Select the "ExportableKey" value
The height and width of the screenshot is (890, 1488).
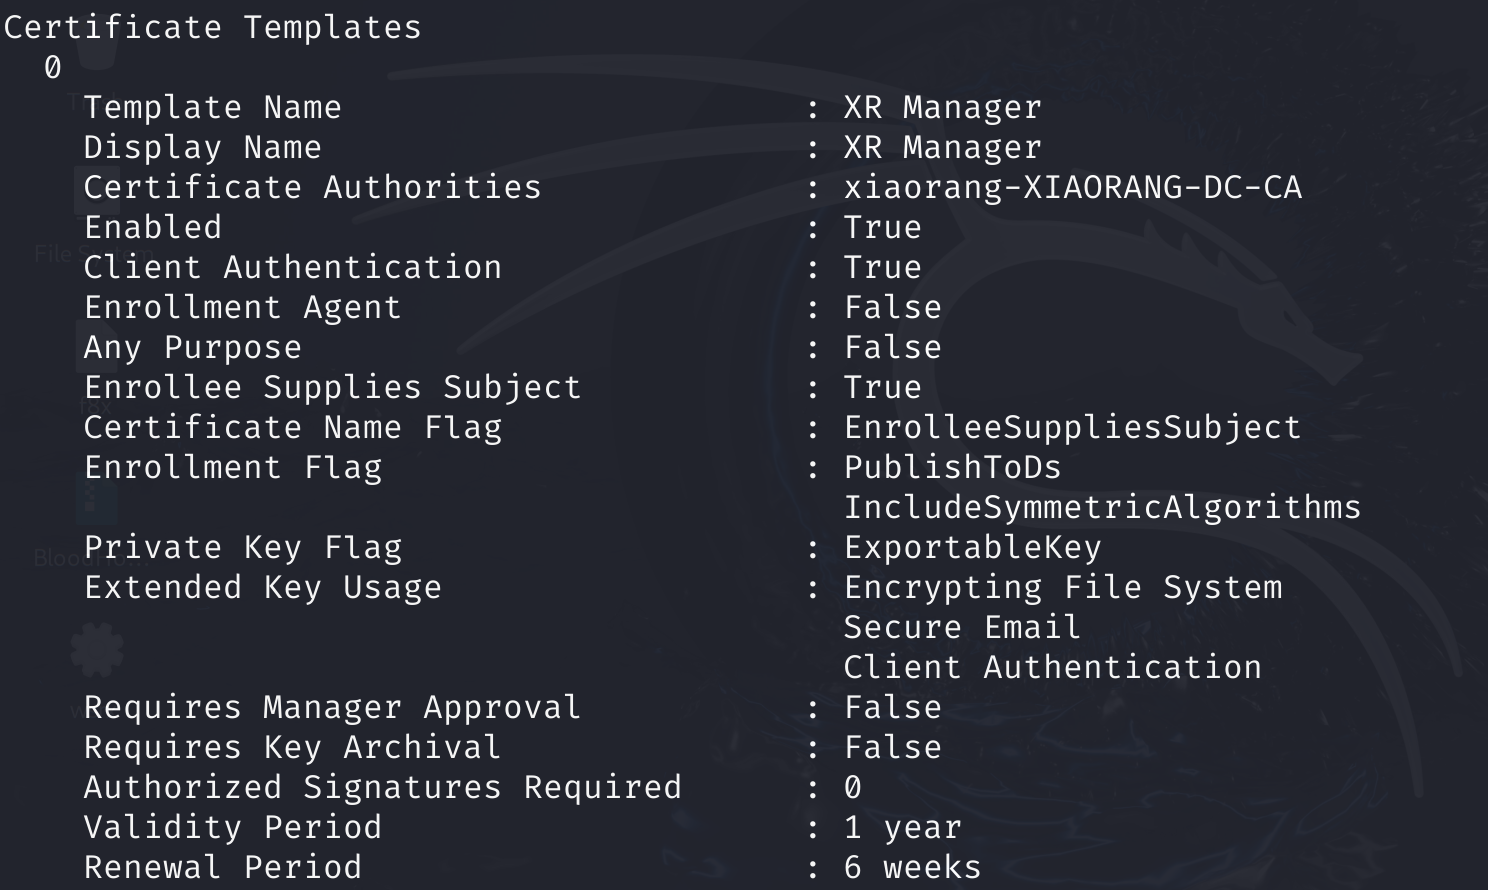pyautogui.click(x=972, y=548)
